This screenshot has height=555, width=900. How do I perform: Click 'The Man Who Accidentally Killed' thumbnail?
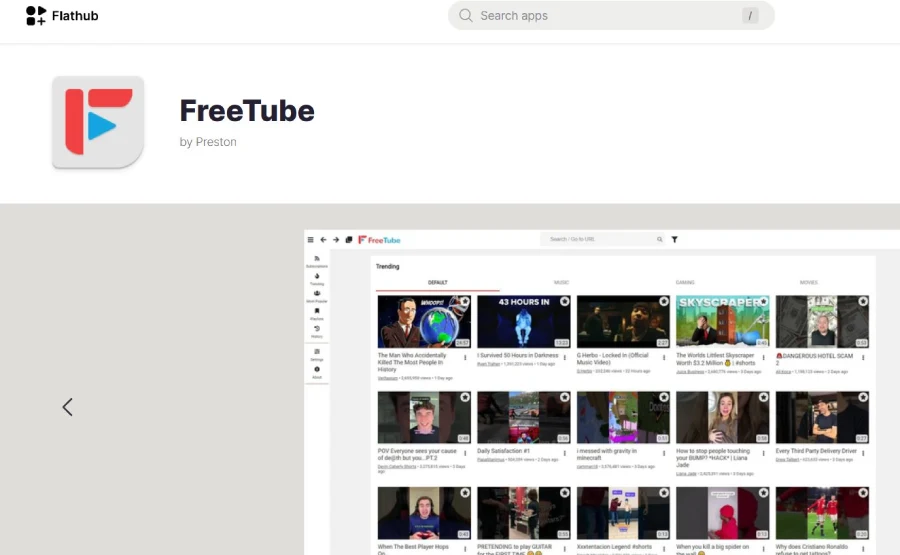pos(424,321)
